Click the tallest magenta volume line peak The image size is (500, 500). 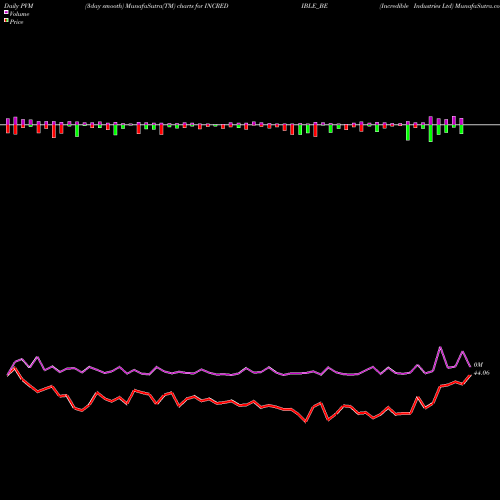click(x=440, y=348)
